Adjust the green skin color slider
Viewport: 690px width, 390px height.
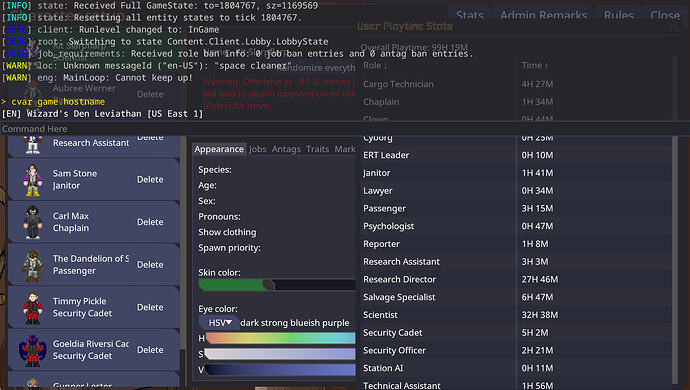[277, 285]
